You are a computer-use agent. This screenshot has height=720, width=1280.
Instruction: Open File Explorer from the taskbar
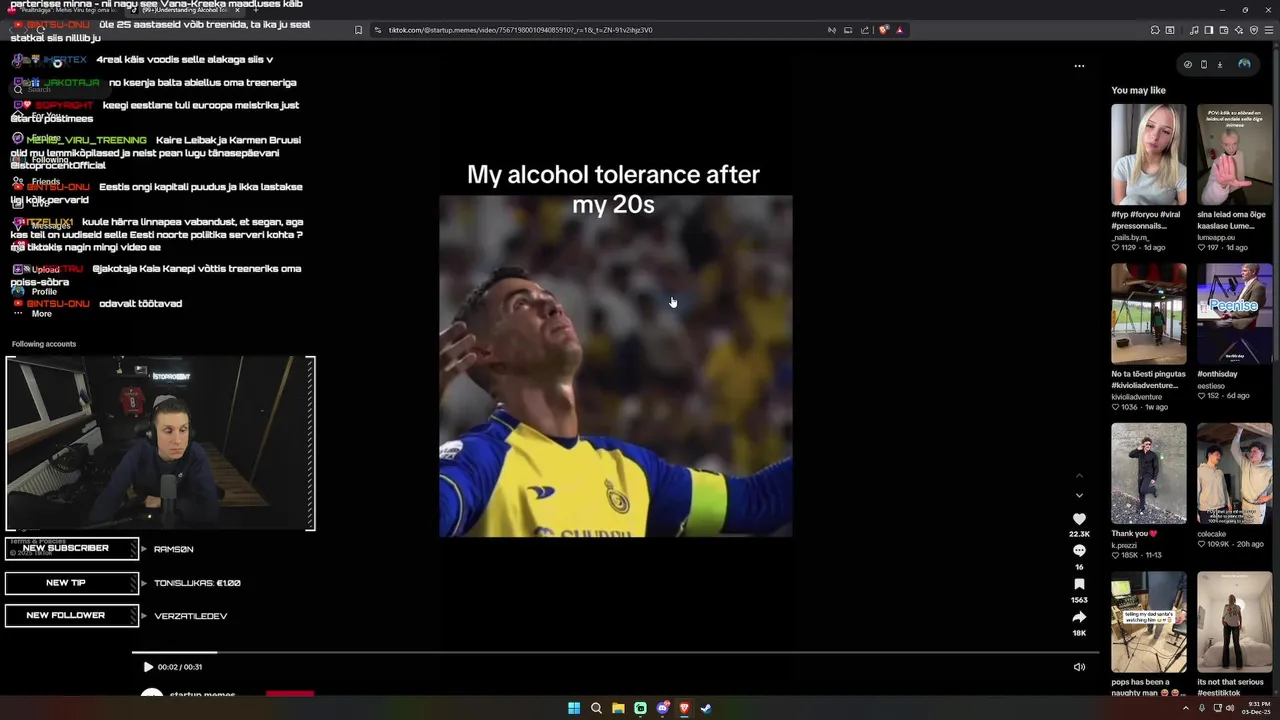pos(618,708)
